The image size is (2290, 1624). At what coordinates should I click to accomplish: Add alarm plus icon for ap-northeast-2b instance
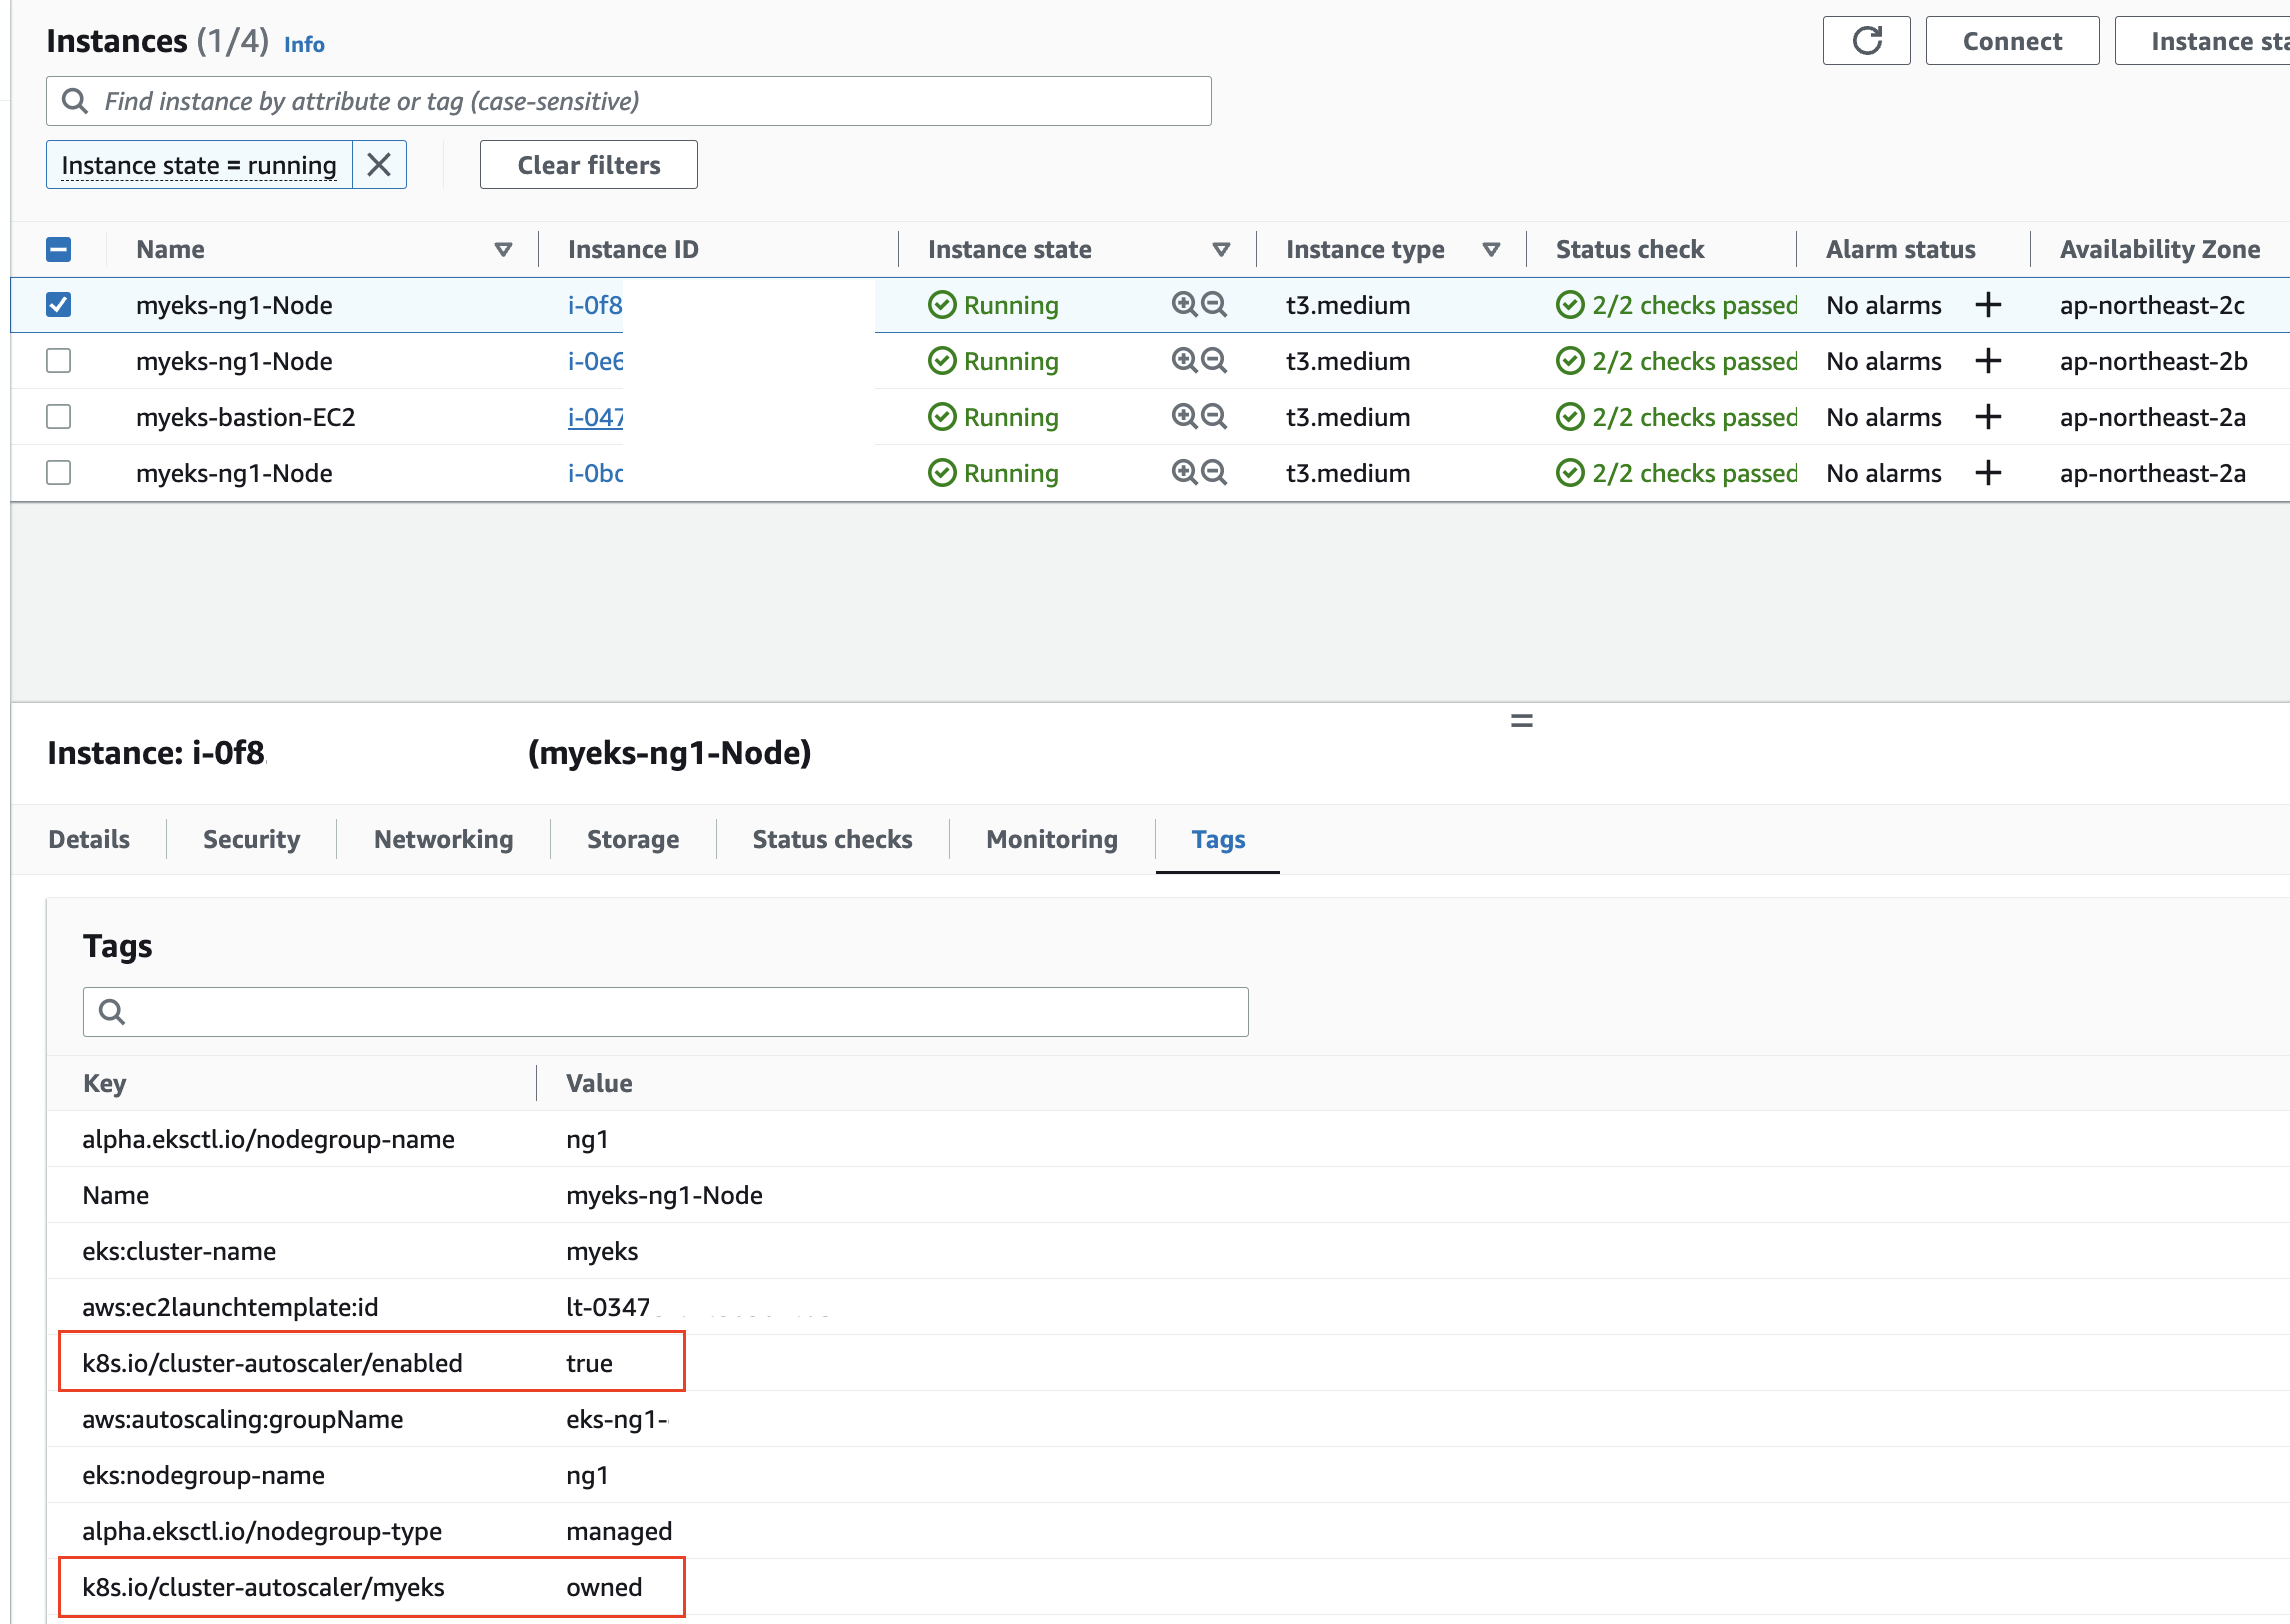coord(1988,361)
